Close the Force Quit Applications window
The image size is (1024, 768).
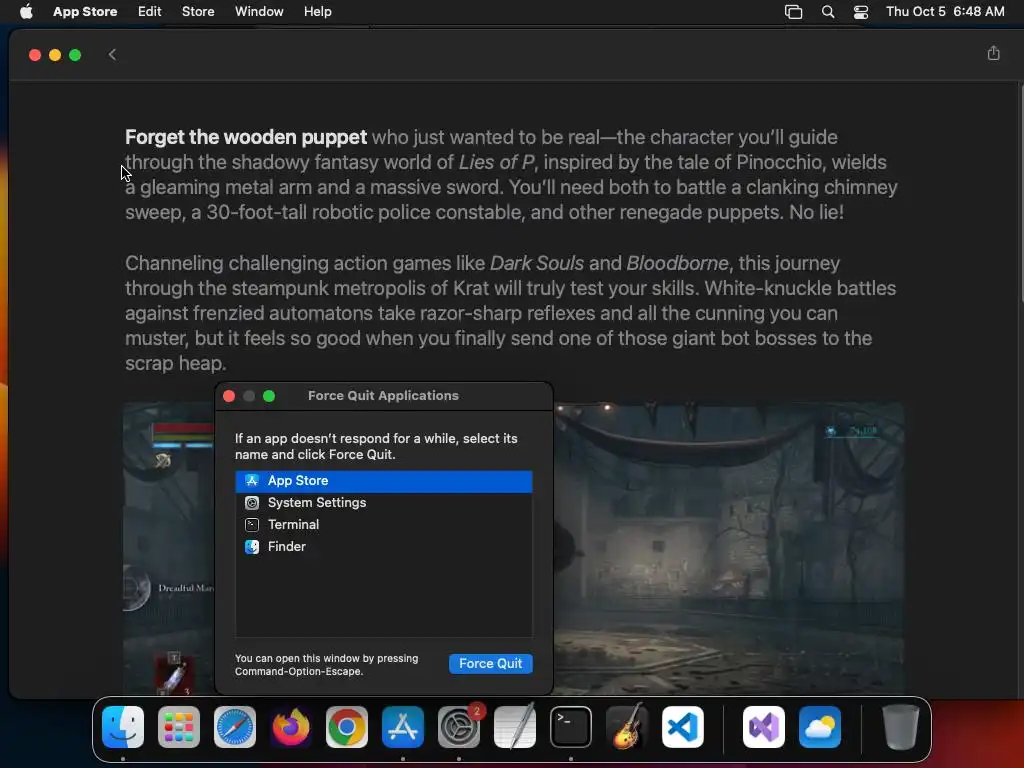229,396
